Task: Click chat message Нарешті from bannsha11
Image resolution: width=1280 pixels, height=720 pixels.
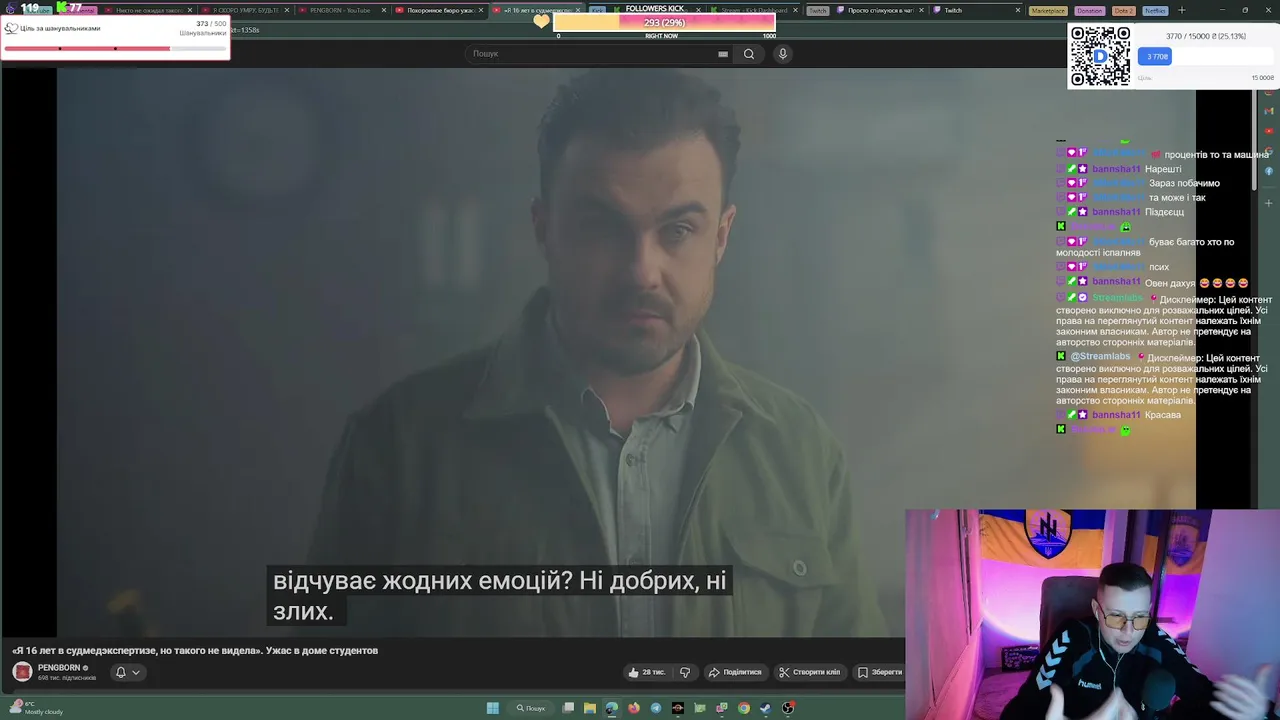Action: pos(1163,169)
